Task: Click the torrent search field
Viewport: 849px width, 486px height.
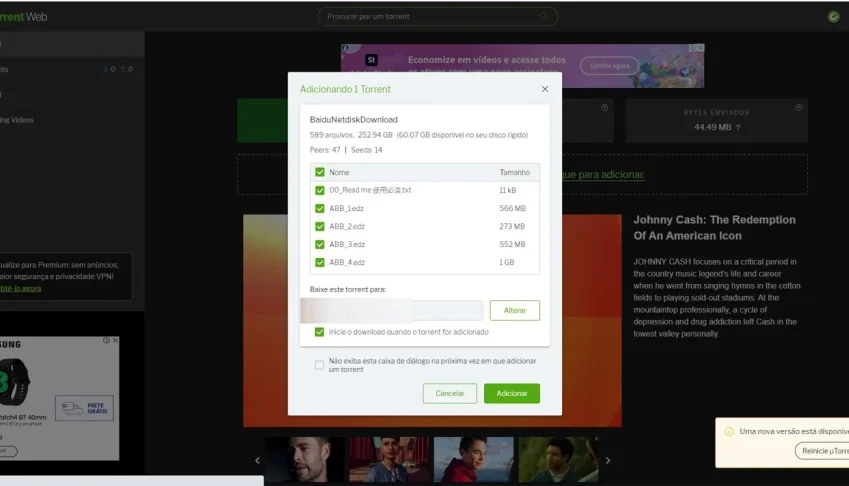Action: [437, 17]
